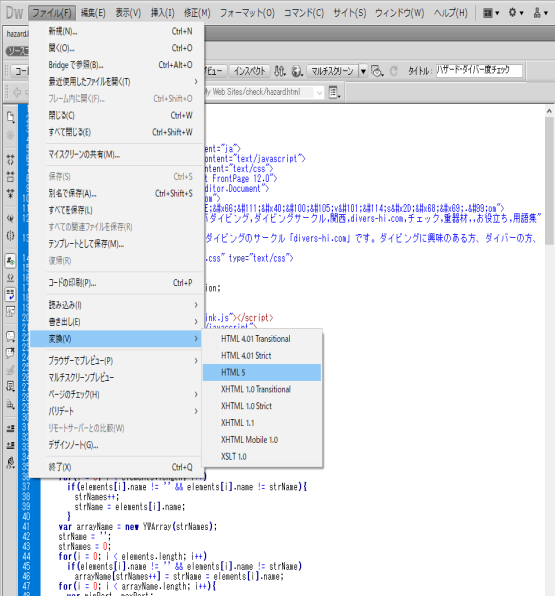Click マルチスクリーン button
Viewport: 555px width, 596px height.
[332, 71]
